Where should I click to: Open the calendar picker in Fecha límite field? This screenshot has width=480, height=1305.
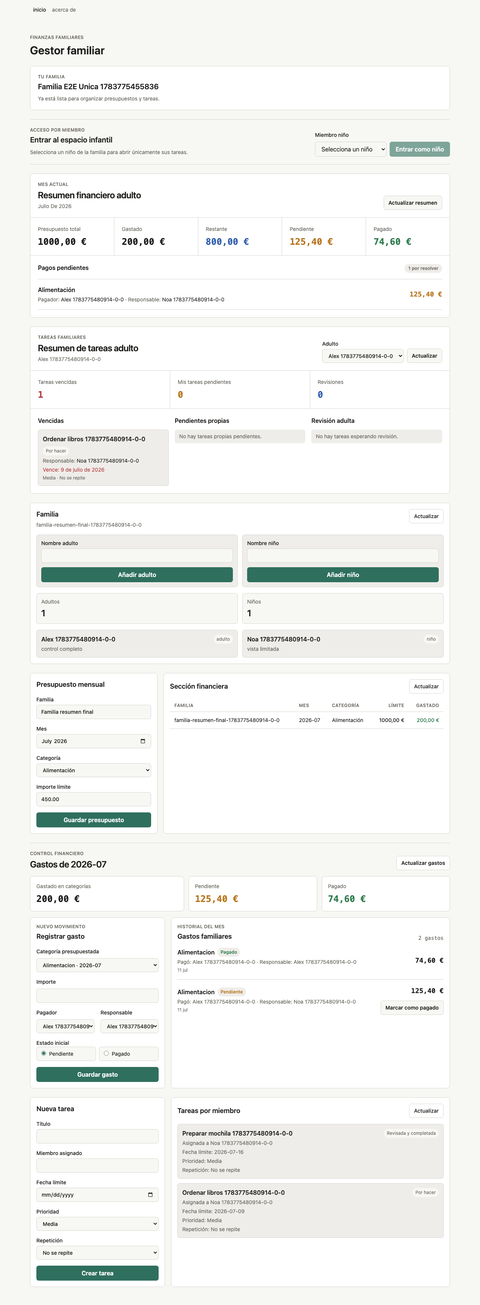point(151,1194)
